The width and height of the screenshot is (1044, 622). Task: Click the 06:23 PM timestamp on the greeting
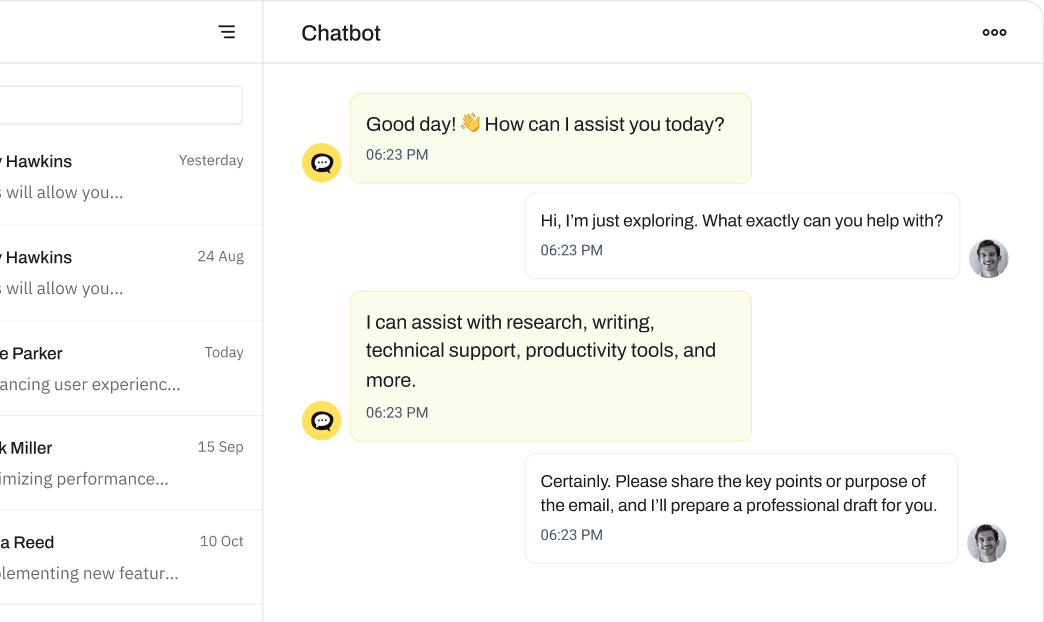point(396,154)
